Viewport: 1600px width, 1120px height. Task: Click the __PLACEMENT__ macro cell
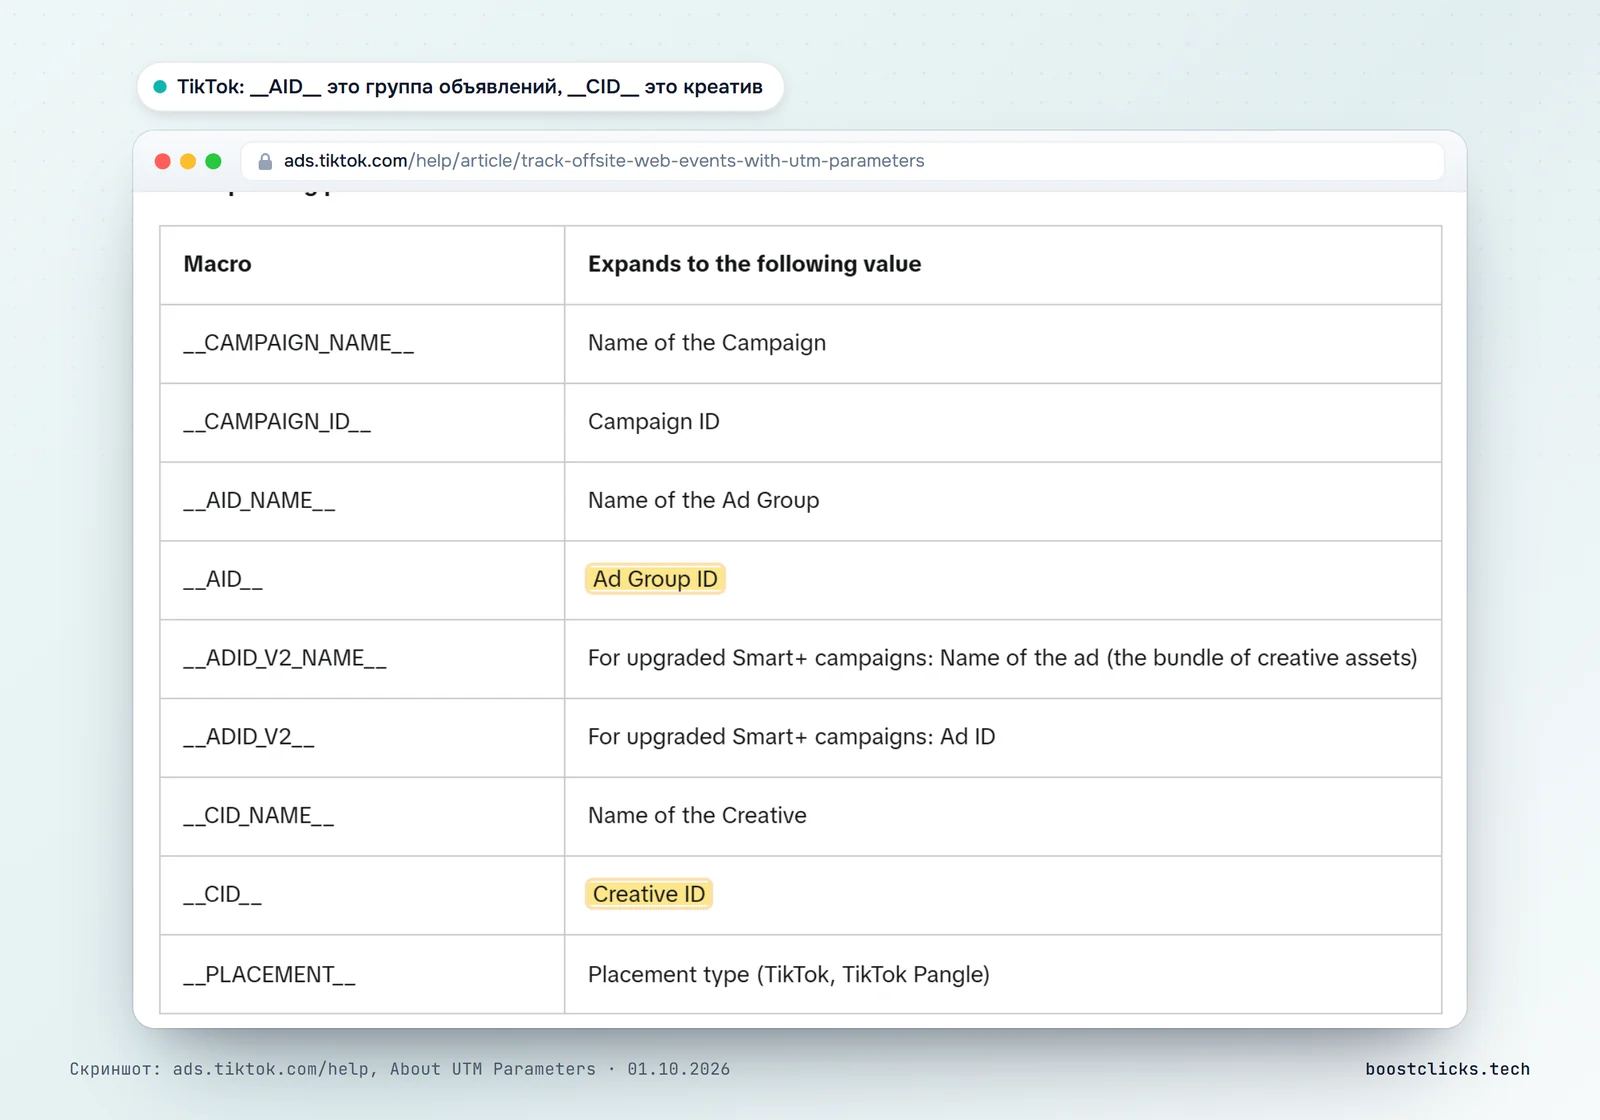pyautogui.click(x=362, y=975)
